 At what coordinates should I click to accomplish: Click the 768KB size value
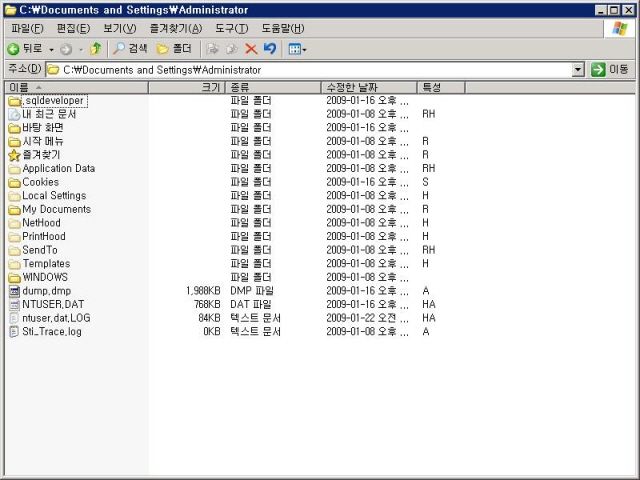coord(207,304)
